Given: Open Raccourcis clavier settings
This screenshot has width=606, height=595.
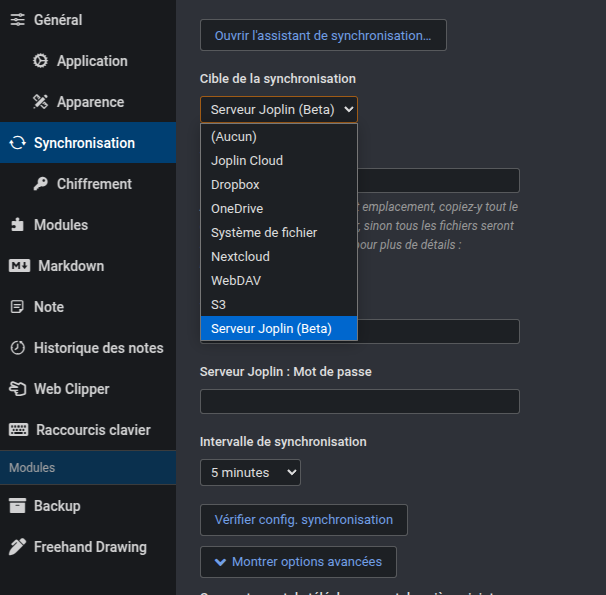Looking at the screenshot, I should [x=88, y=430].
